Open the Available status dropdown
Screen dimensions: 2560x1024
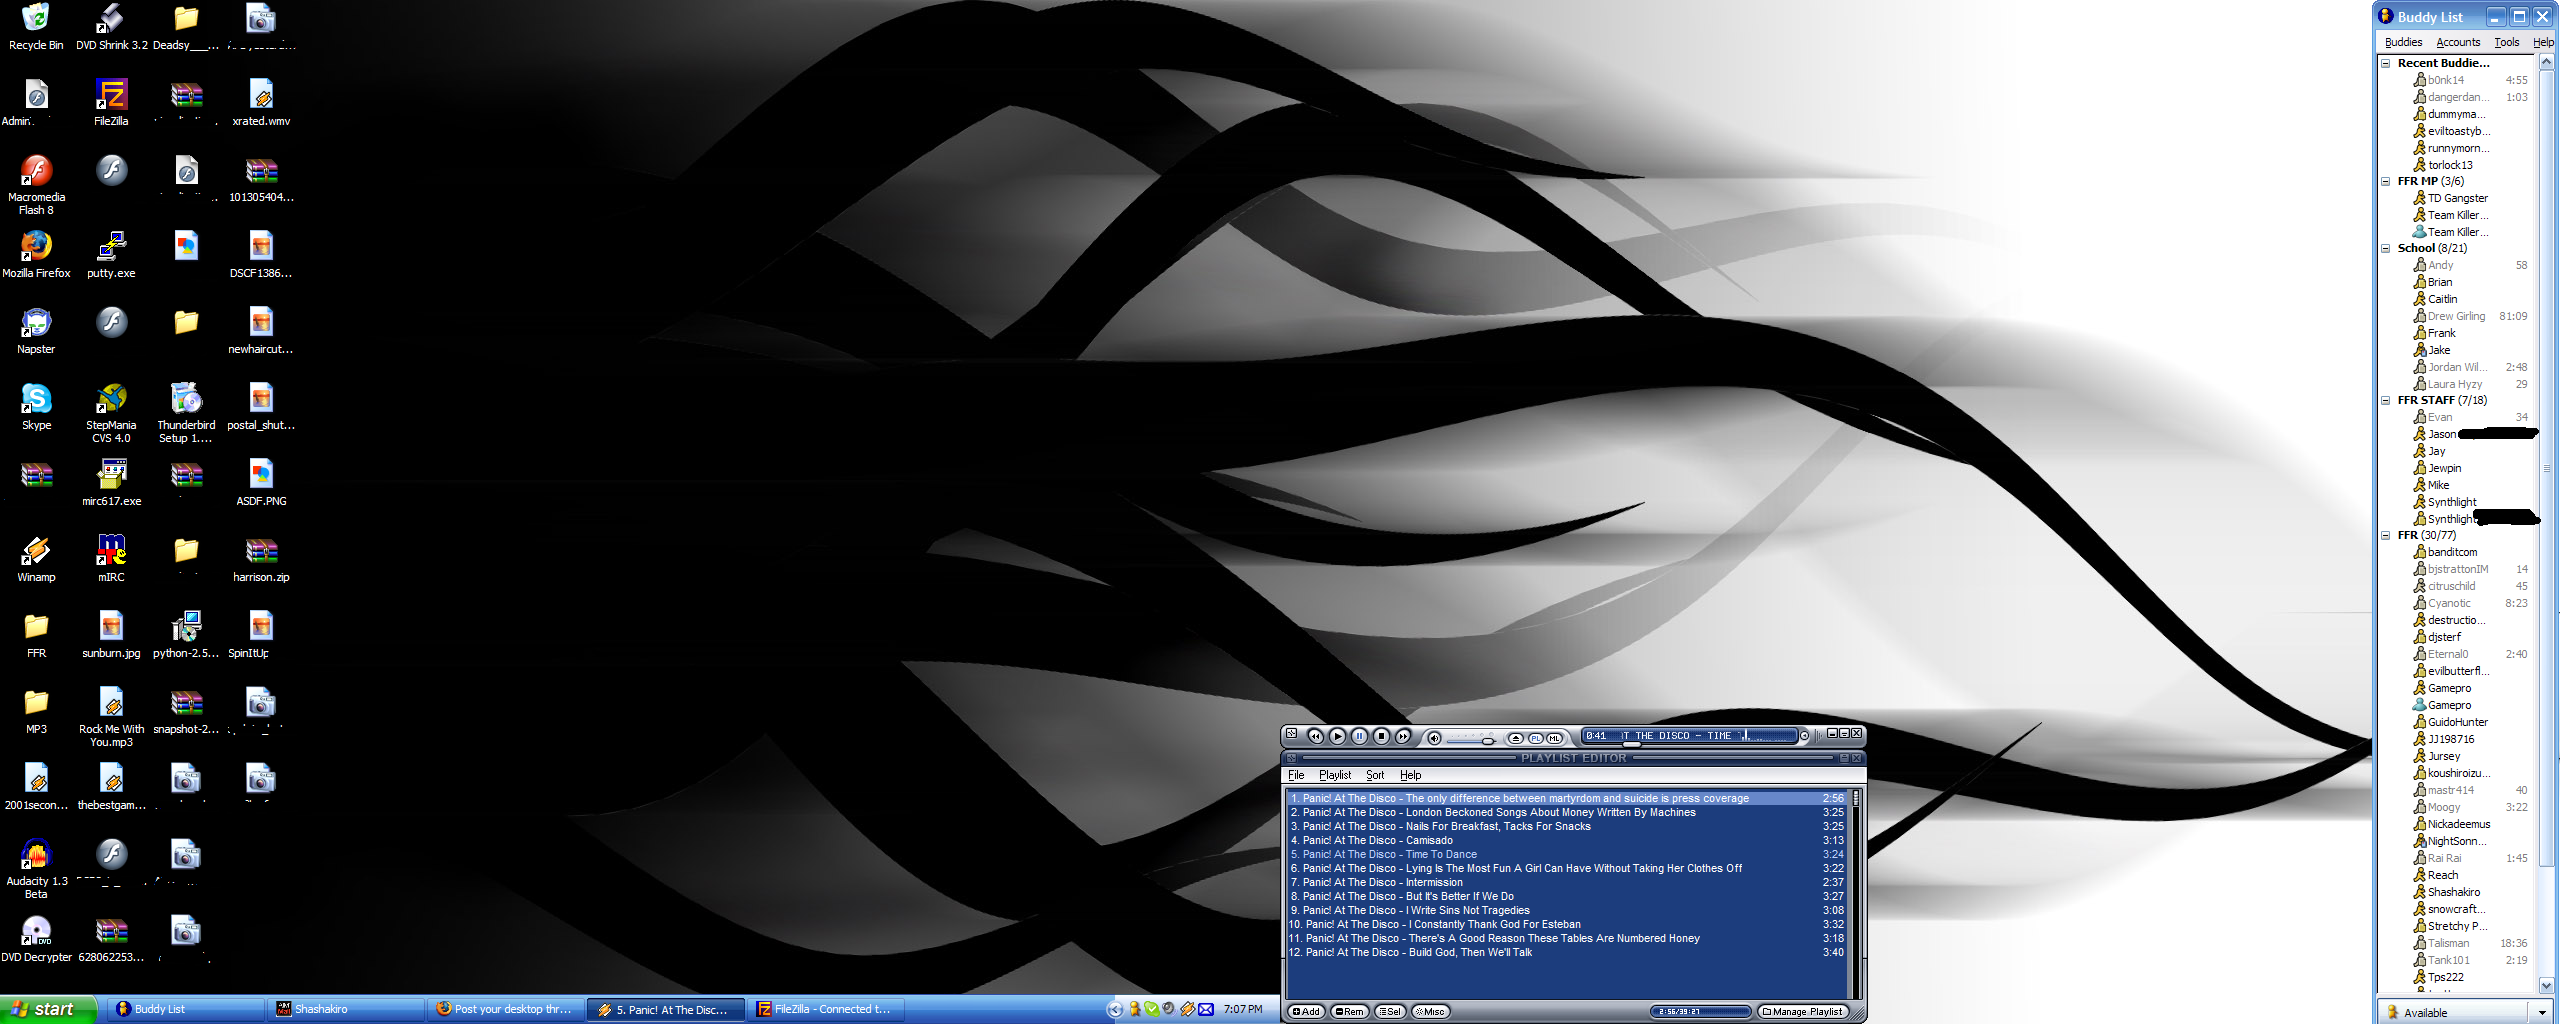[x=2541, y=1012]
